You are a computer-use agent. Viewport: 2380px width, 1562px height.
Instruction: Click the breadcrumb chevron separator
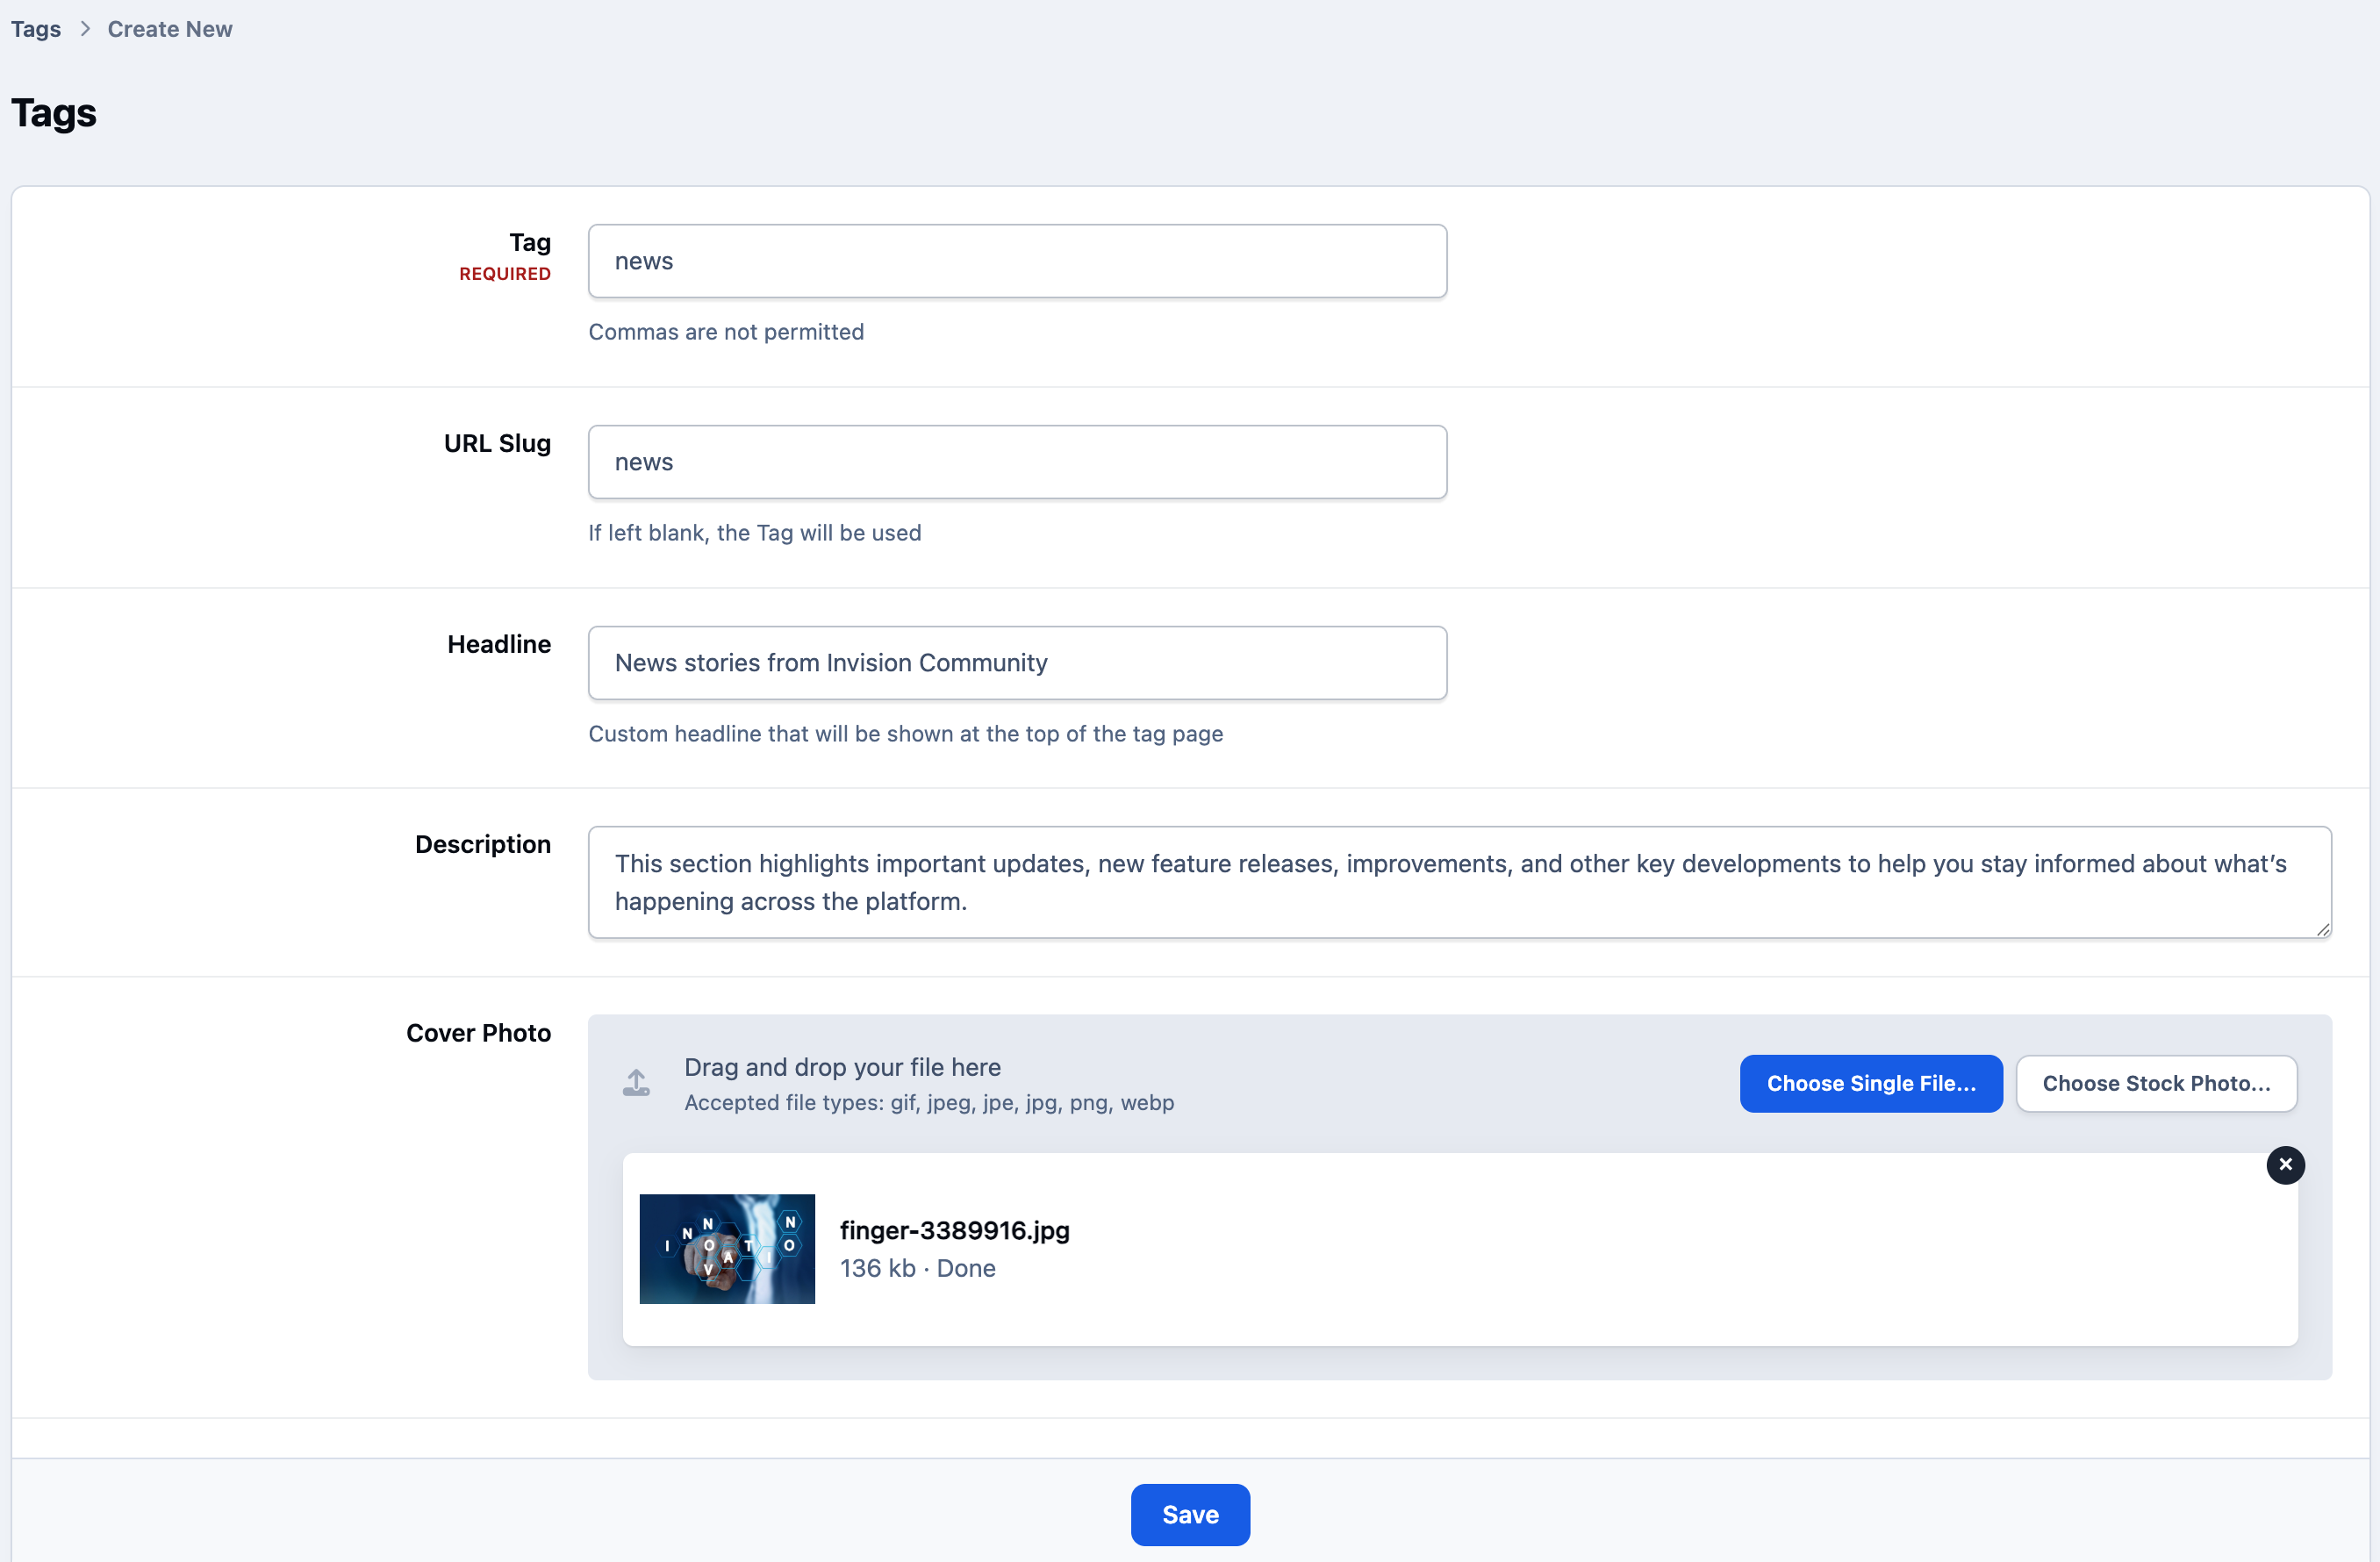(85, 29)
